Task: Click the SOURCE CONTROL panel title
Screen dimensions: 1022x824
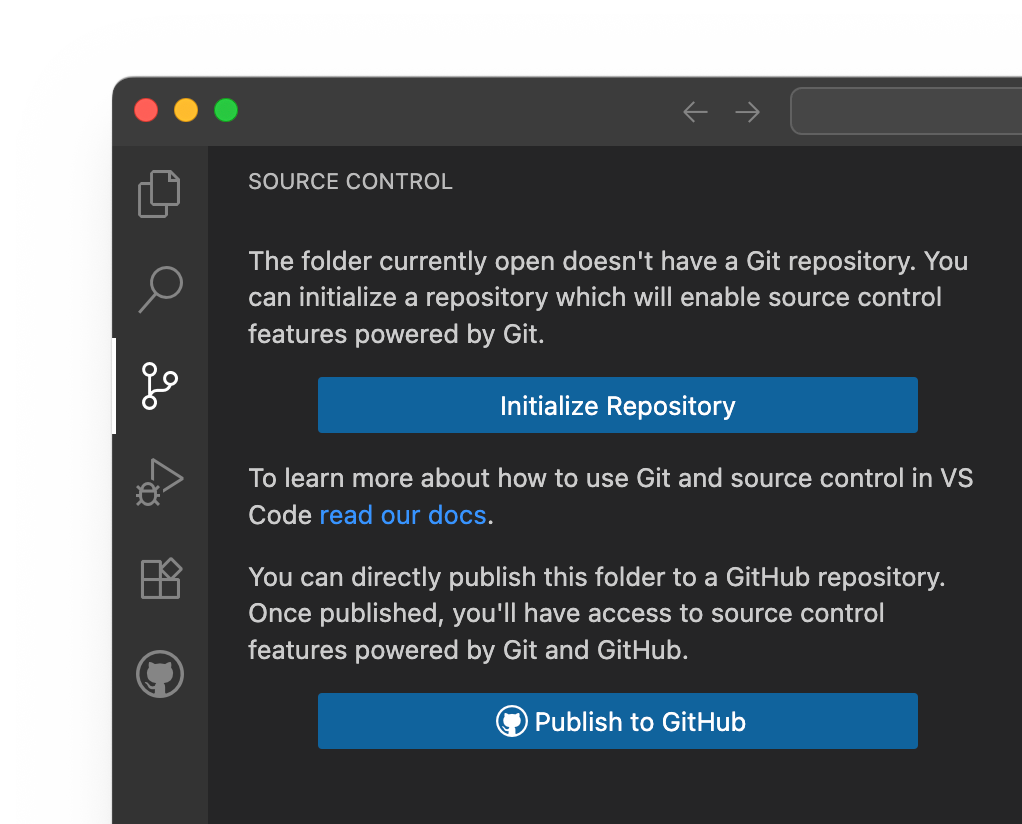Action: tap(350, 182)
